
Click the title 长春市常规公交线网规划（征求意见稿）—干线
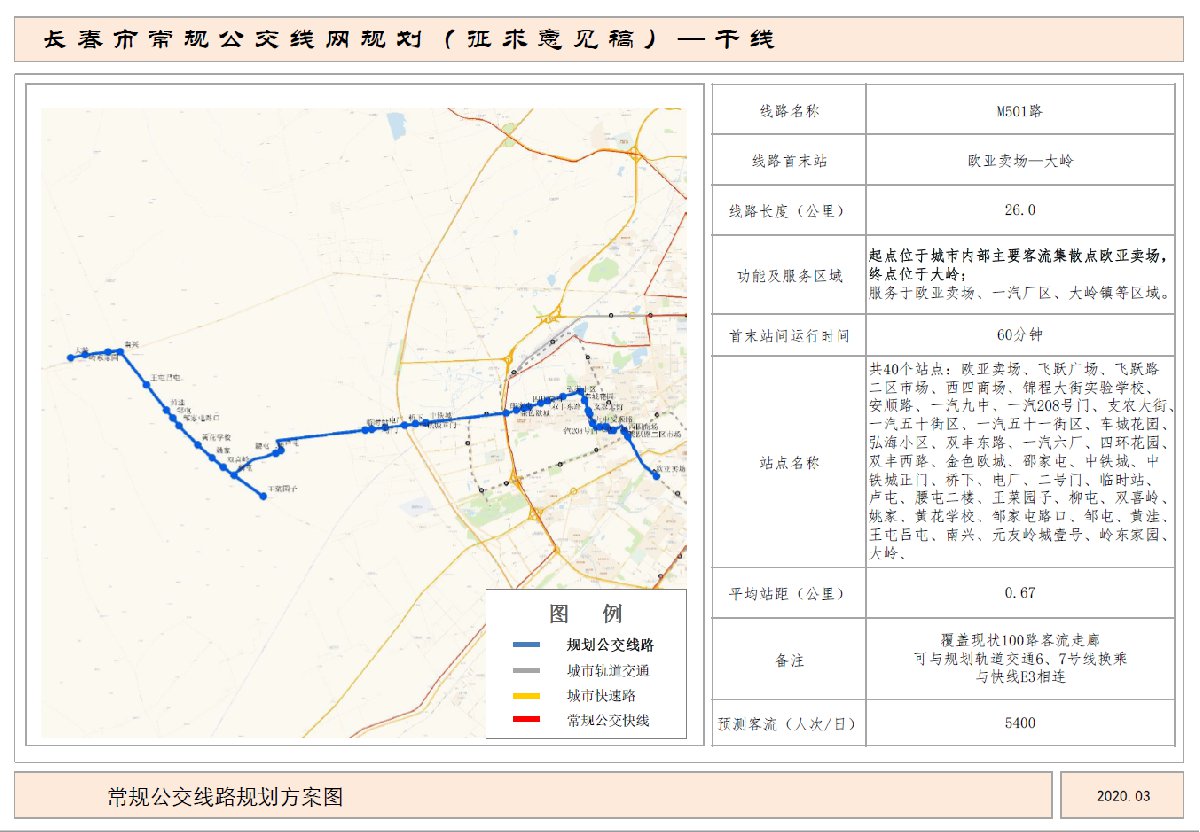click(x=410, y=39)
